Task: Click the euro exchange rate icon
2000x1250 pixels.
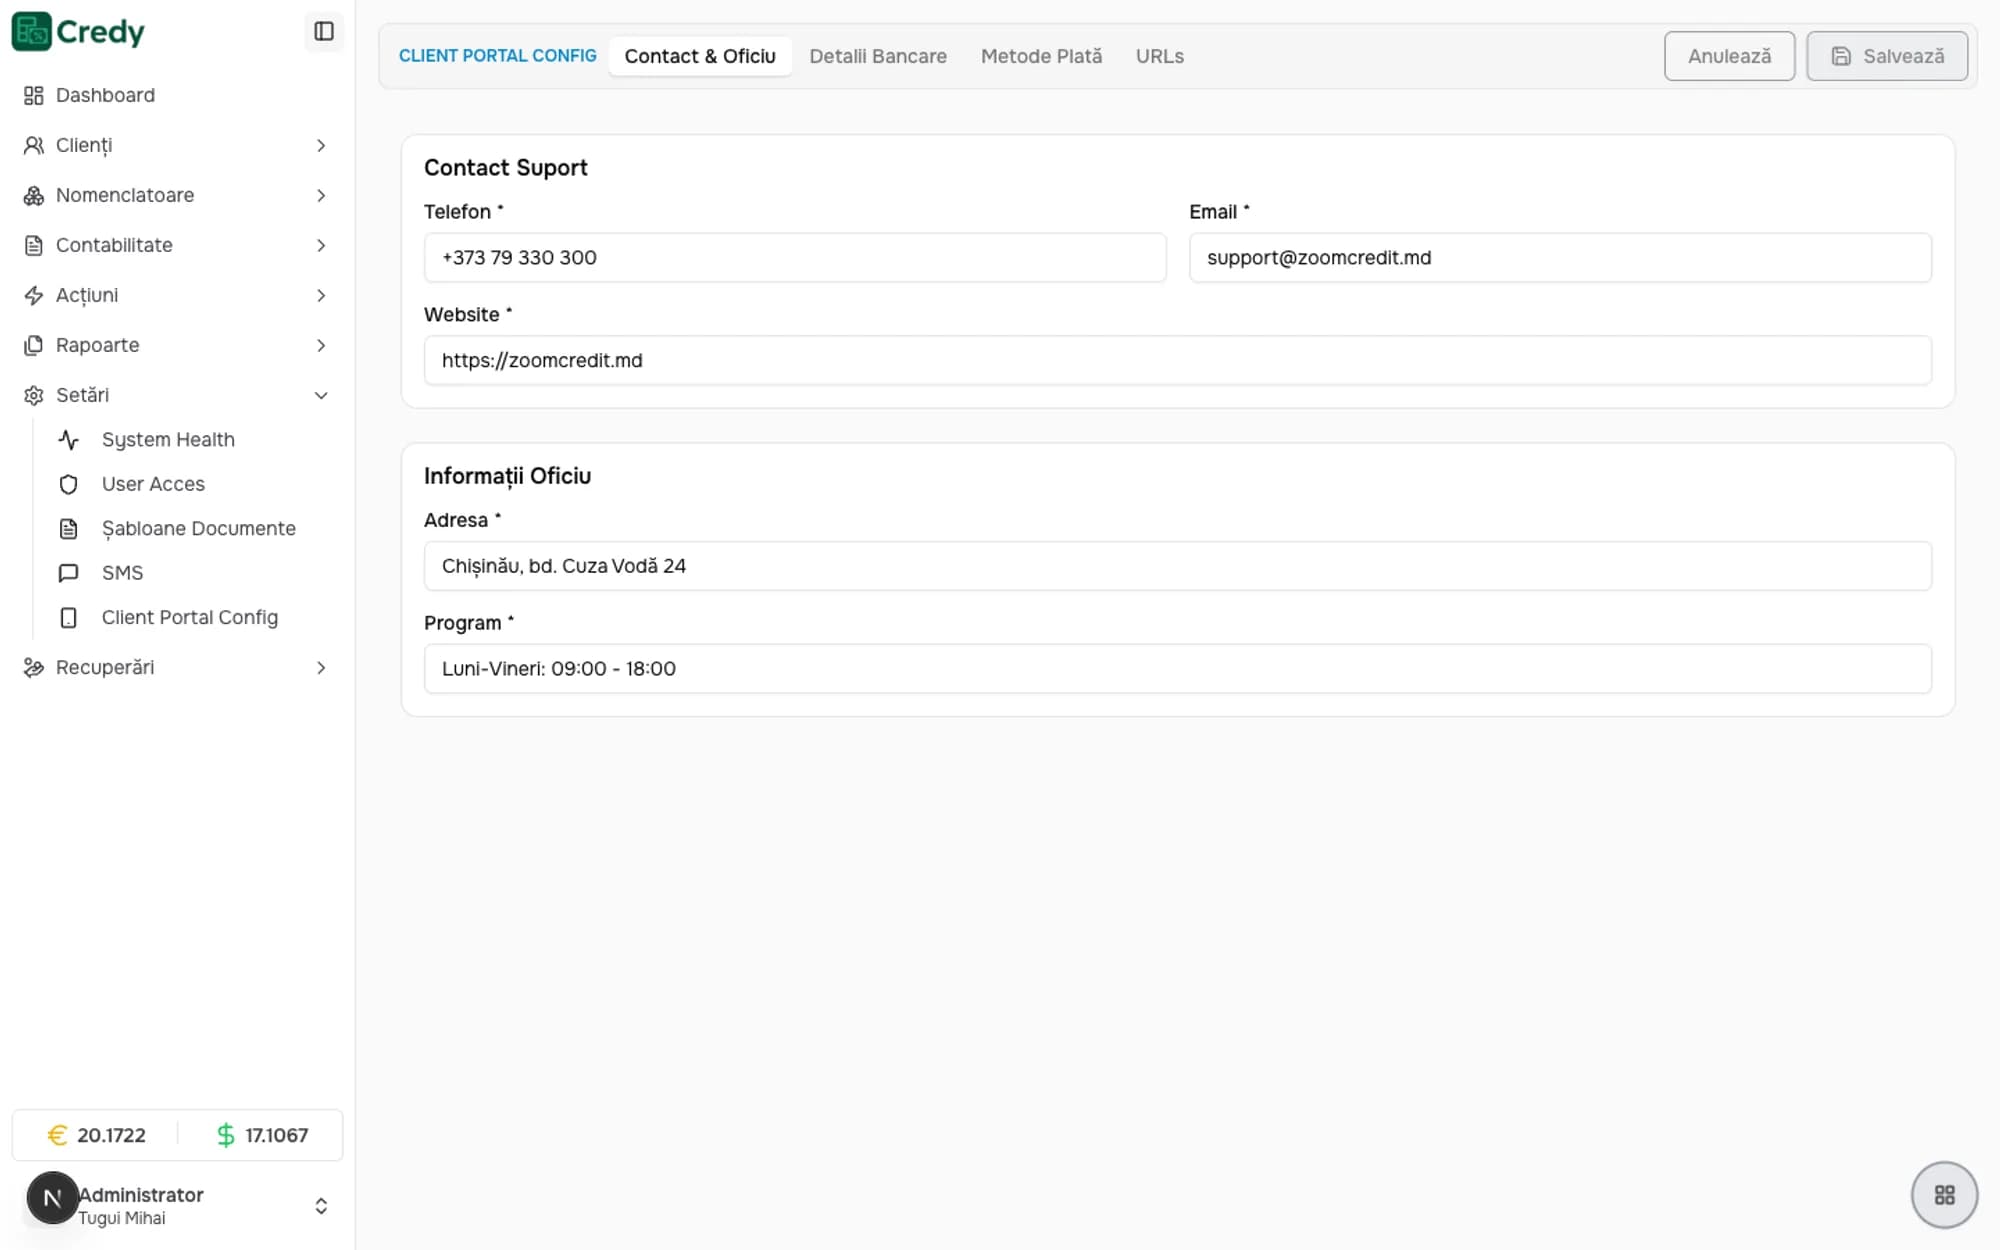Action: (x=57, y=1135)
